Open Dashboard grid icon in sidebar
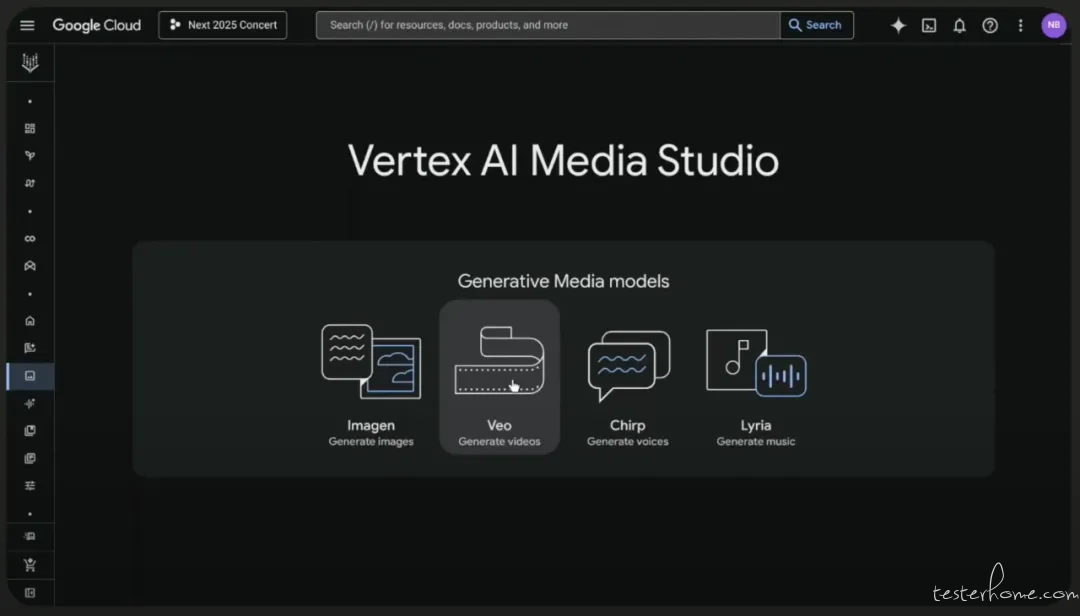This screenshot has width=1080, height=616. point(30,129)
